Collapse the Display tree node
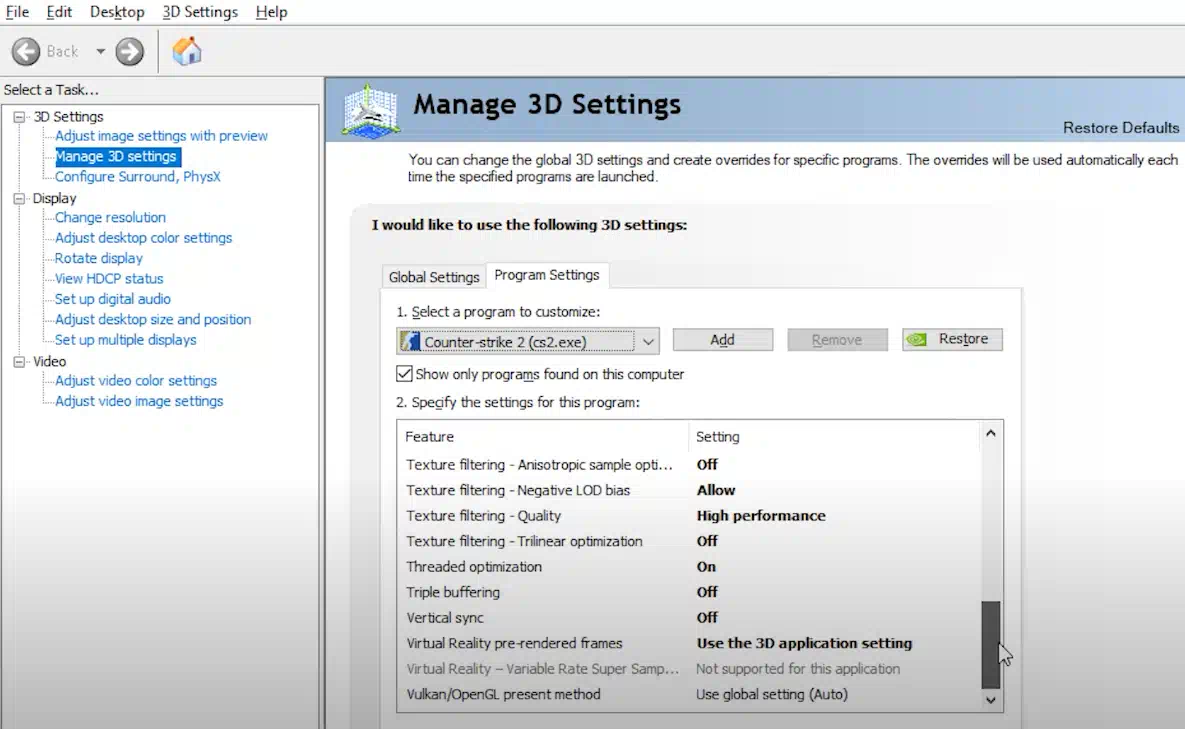This screenshot has width=1185, height=729. 20,199
